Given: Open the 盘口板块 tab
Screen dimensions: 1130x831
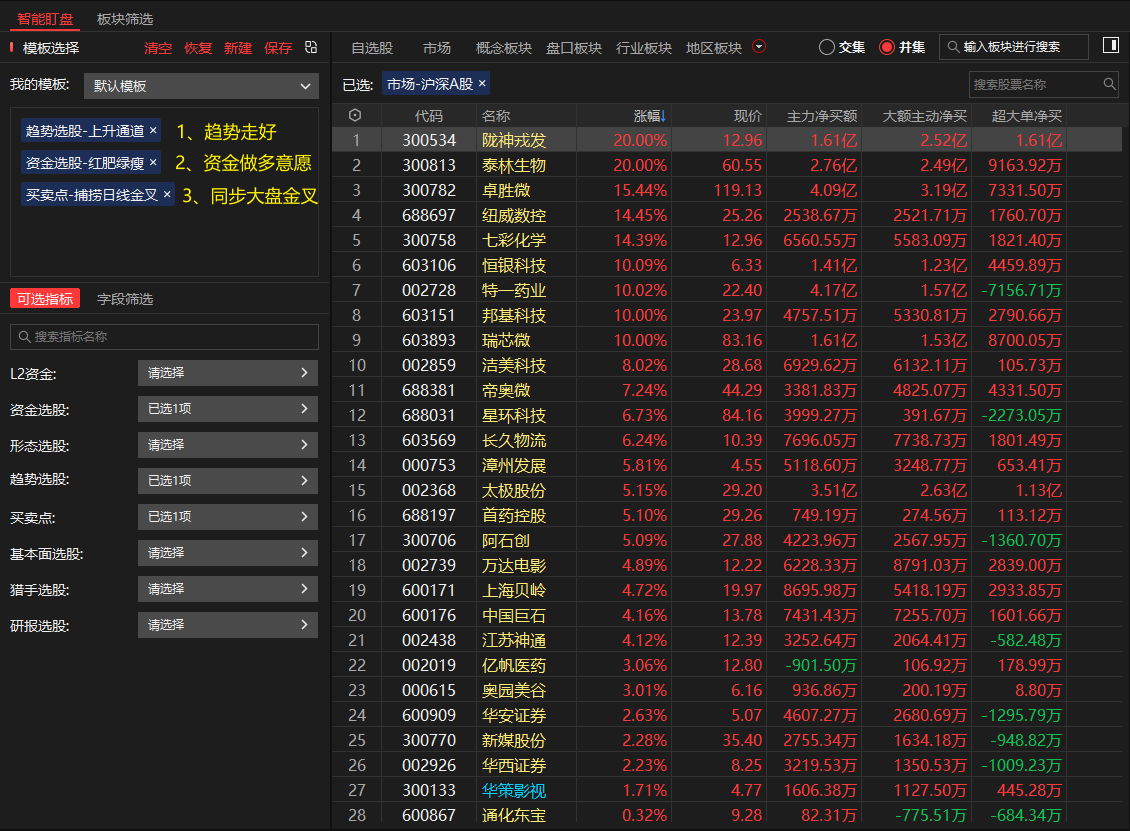Looking at the screenshot, I should pyautogui.click(x=574, y=48).
